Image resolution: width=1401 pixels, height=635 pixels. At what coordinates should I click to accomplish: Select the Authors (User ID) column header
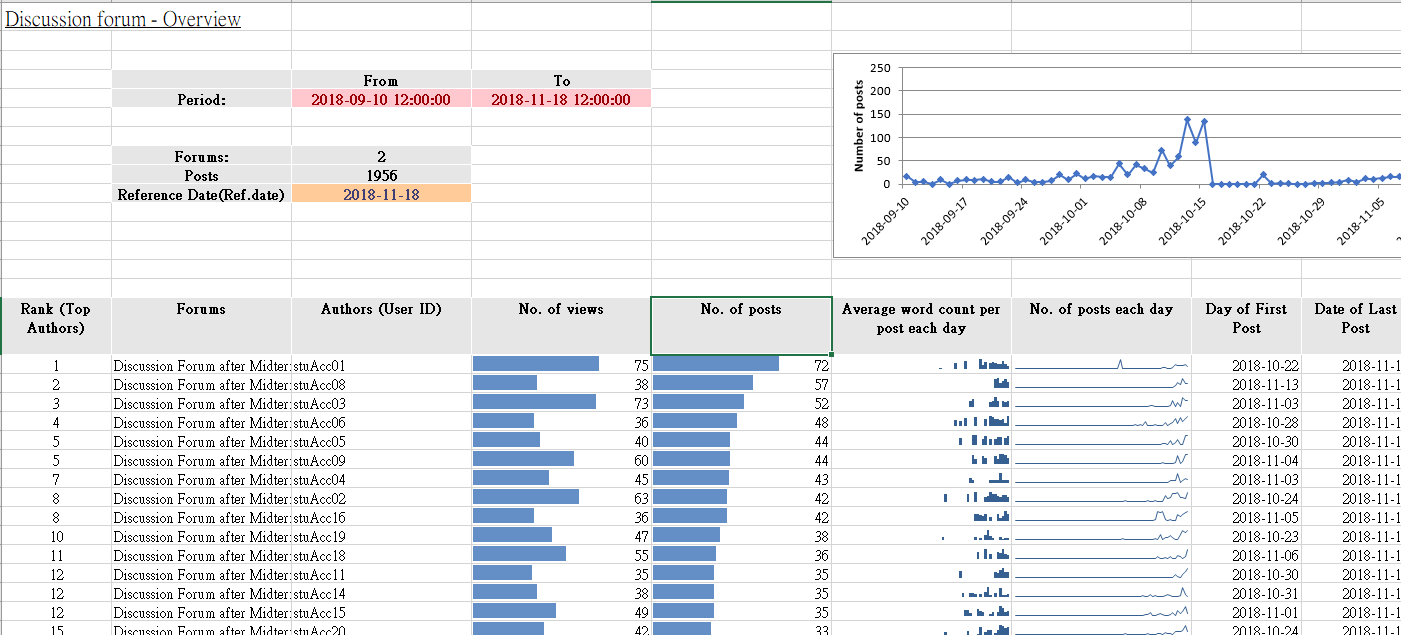(381, 310)
